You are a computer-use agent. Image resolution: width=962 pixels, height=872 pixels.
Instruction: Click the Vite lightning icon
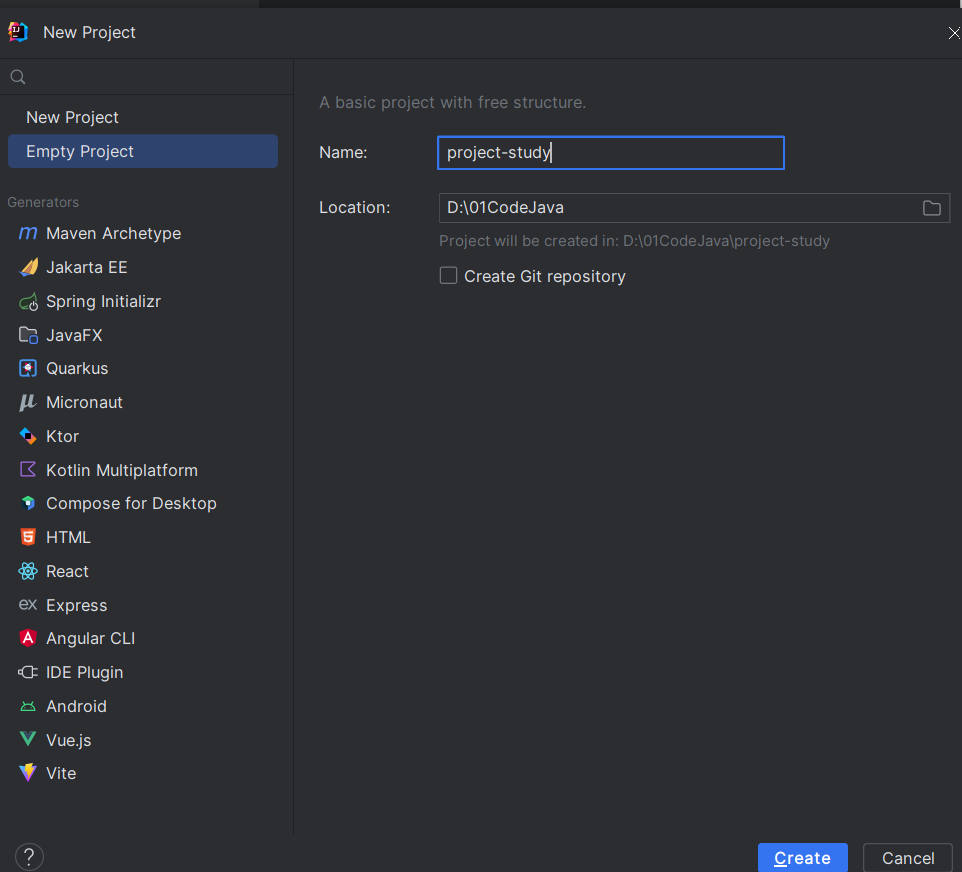(28, 773)
